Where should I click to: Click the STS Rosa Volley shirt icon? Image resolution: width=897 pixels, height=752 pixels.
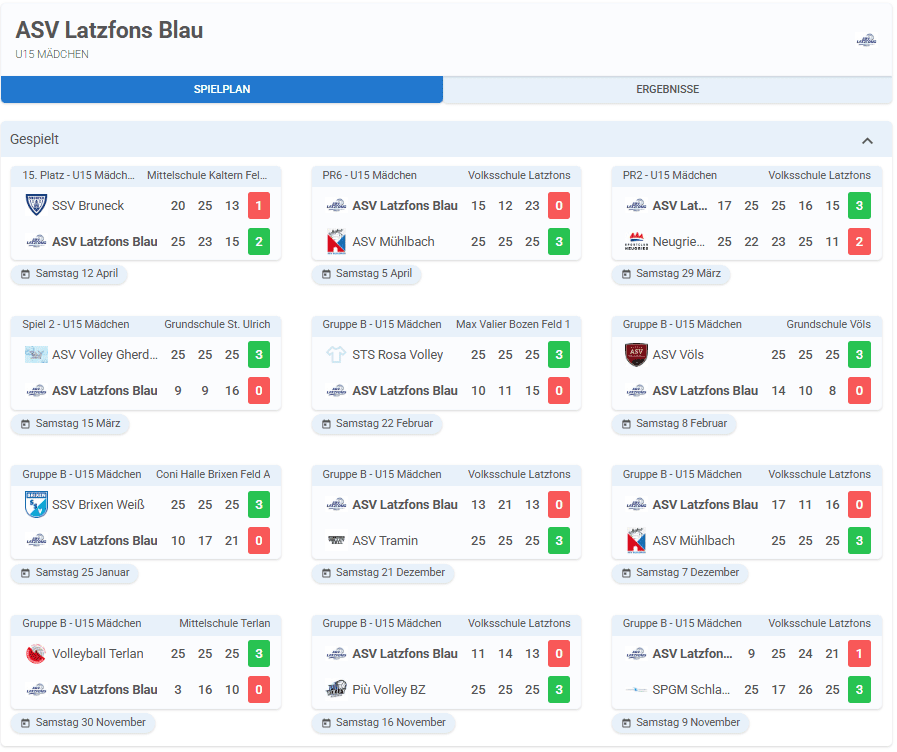coord(336,354)
